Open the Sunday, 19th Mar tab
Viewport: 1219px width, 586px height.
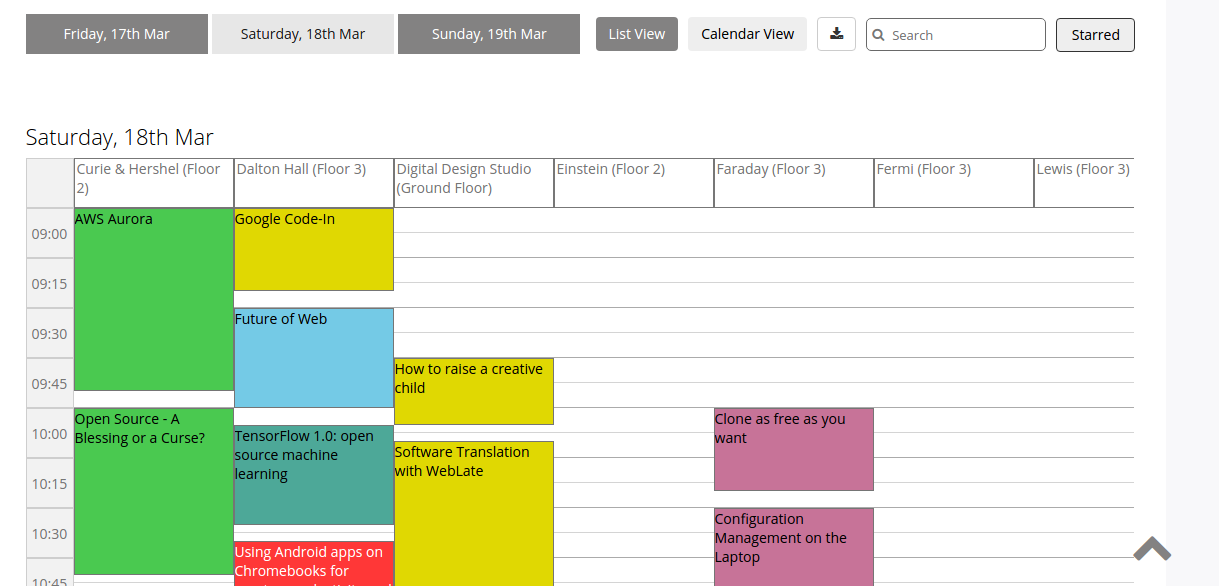tap(489, 34)
